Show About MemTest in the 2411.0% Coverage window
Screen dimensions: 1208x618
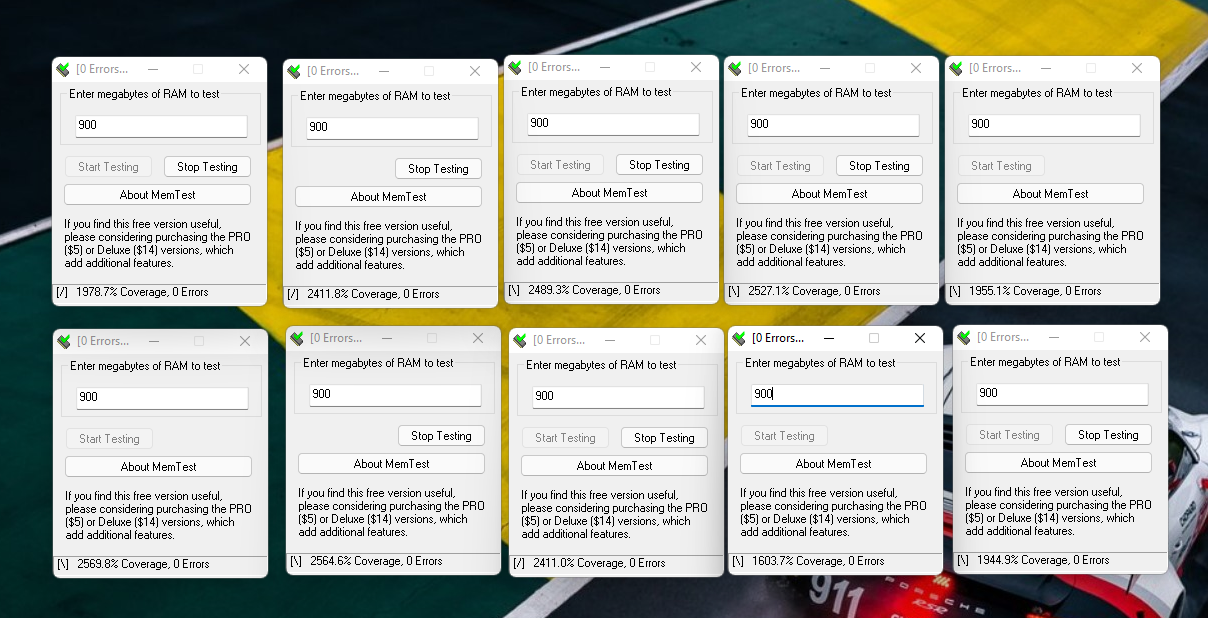(615, 466)
